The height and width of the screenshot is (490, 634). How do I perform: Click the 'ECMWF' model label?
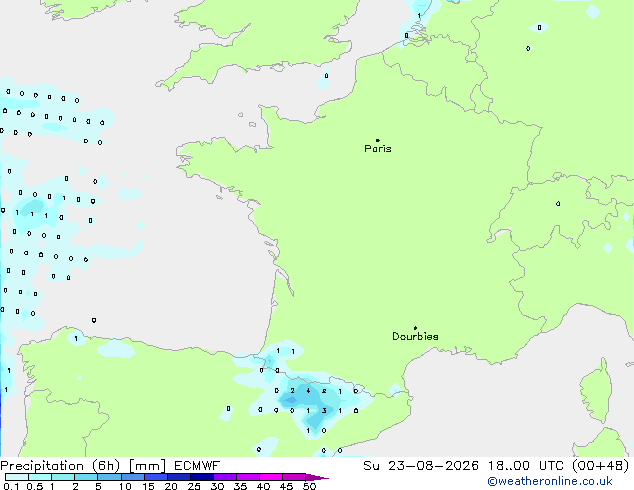197,466
